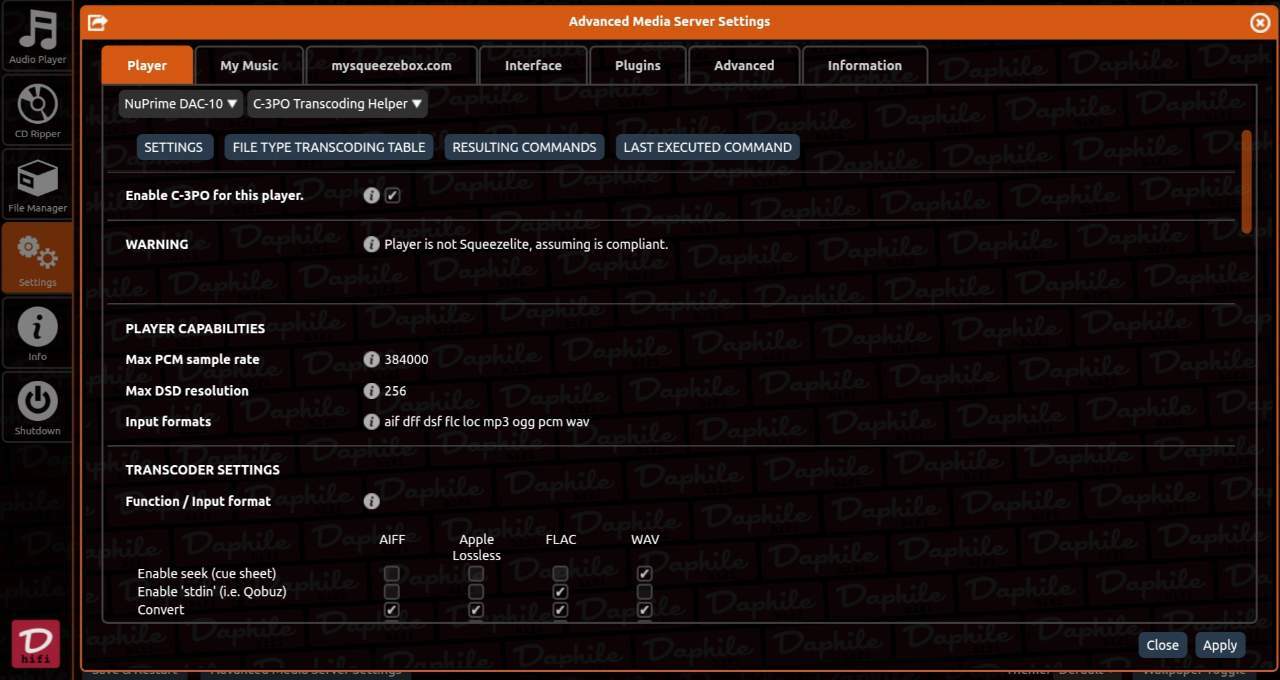Image resolution: width=1280 pixels, height=680 pixels.
Task: Show info for Max PCM sample rate
Action: 372,360
